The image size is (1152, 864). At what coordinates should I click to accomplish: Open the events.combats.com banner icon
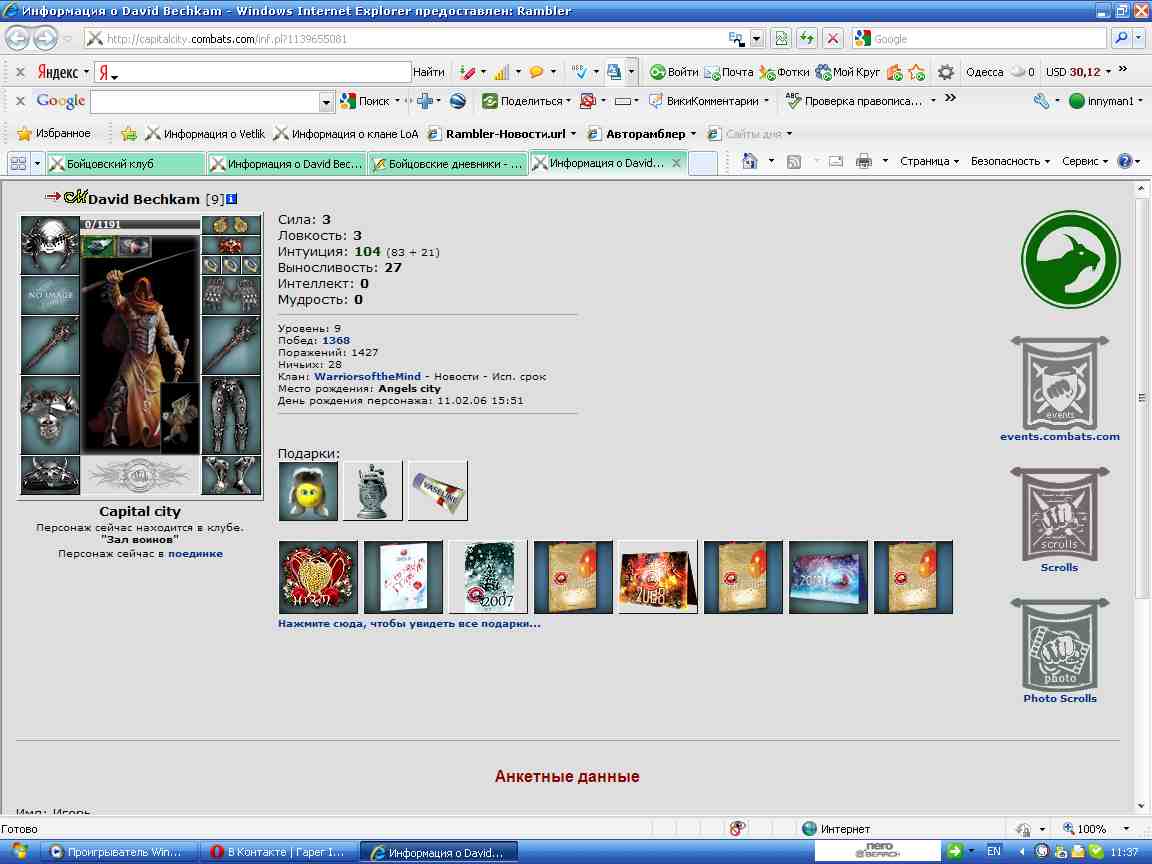point(1059,383)
